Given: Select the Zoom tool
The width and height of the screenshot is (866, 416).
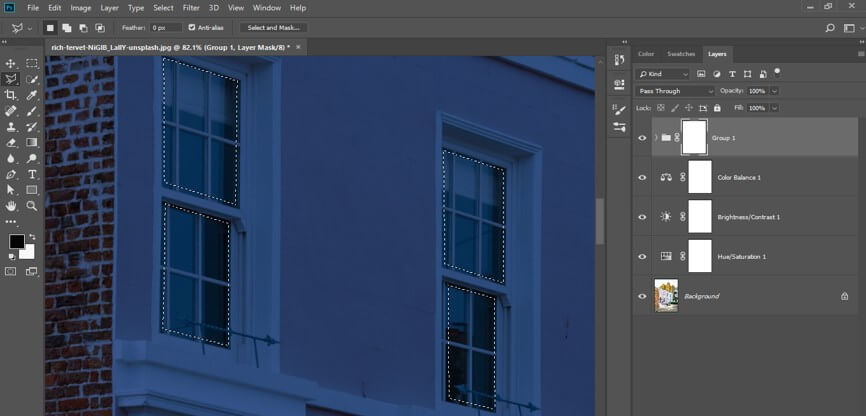Looking at the screenshot, I should 32,206.
